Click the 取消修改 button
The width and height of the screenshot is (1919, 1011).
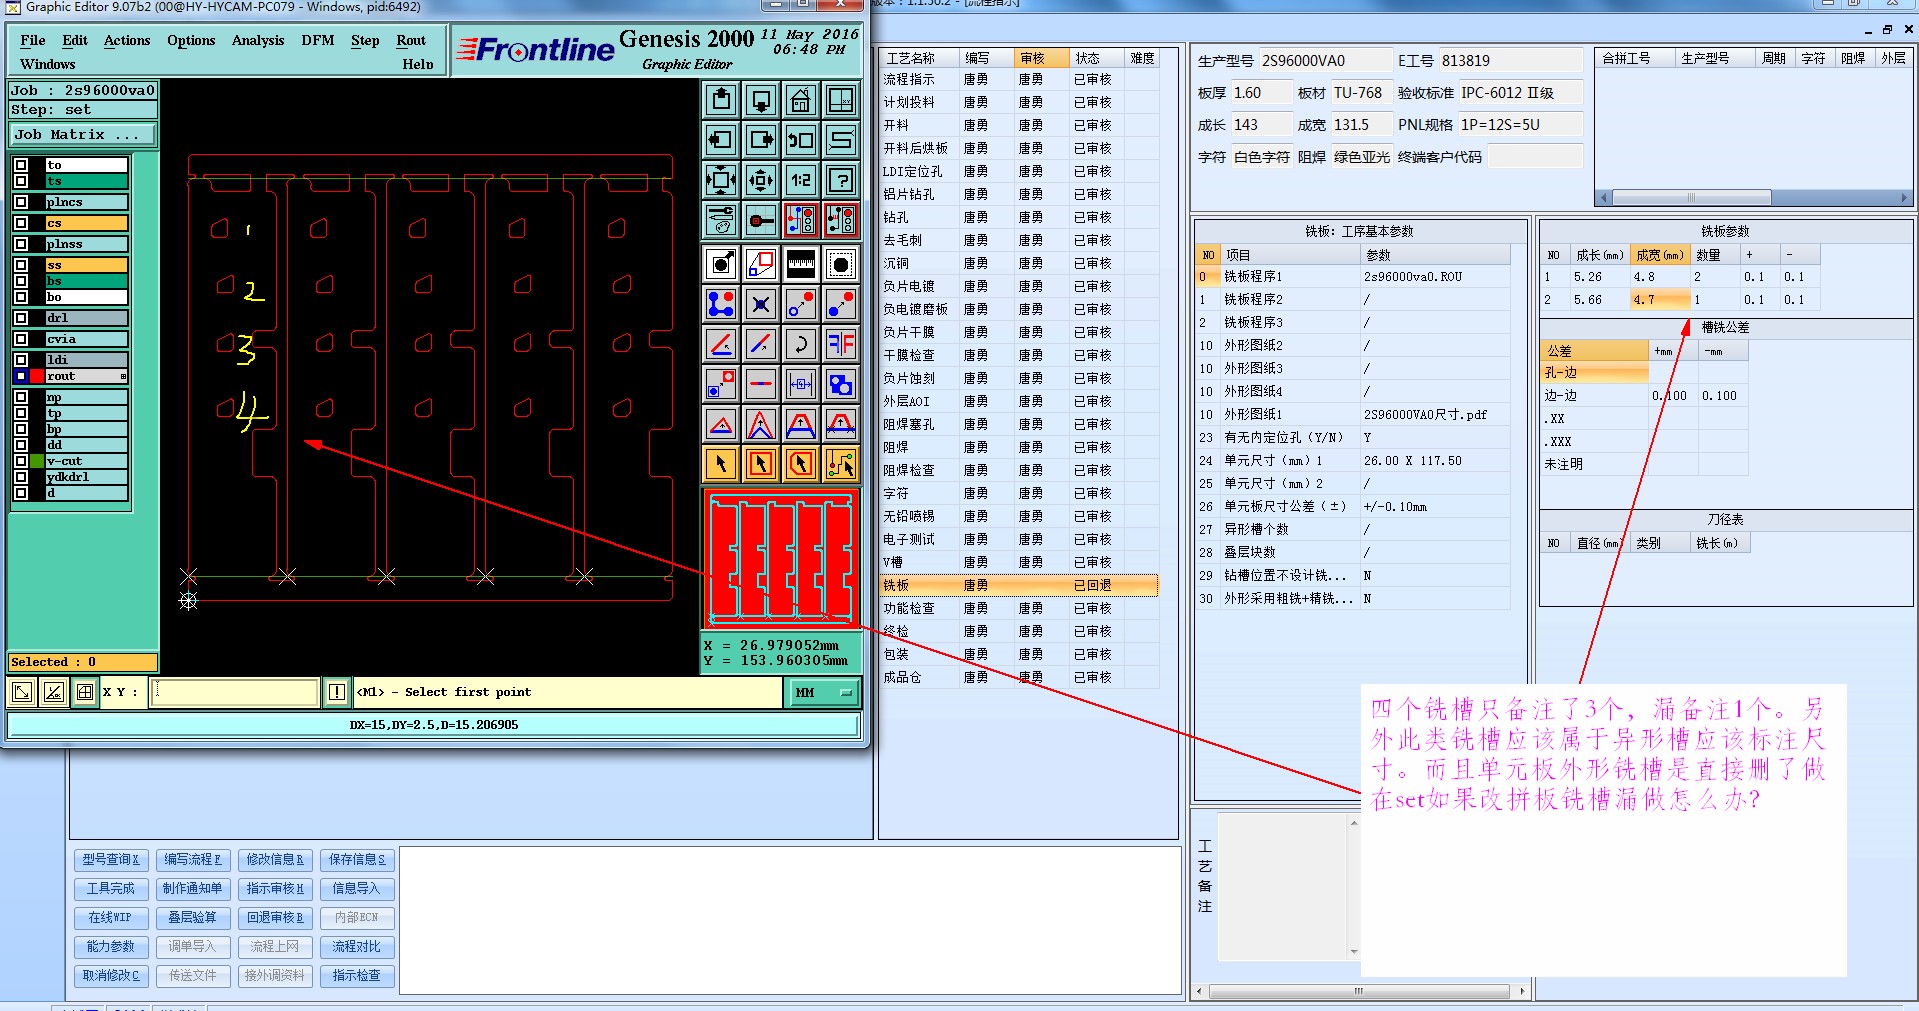[111, 976]
